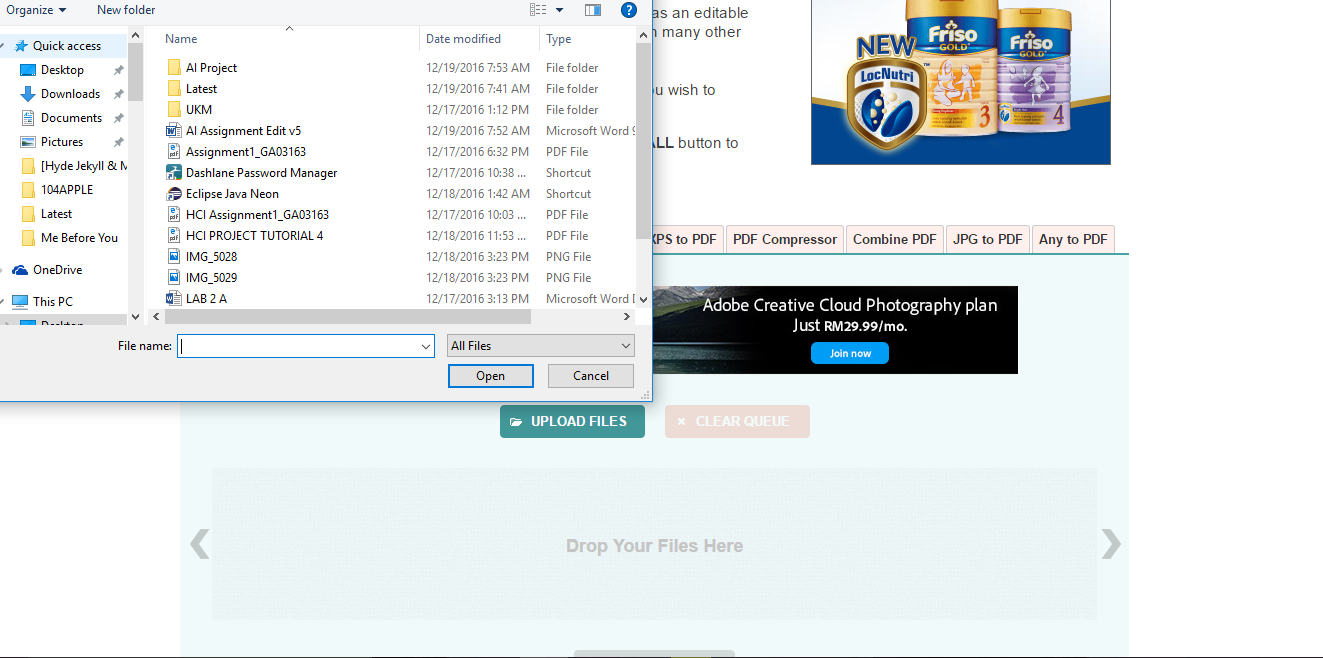Viewport: 1323px width, 658px height.
Task: Click the change view layout icon
Action: [538, 10]
